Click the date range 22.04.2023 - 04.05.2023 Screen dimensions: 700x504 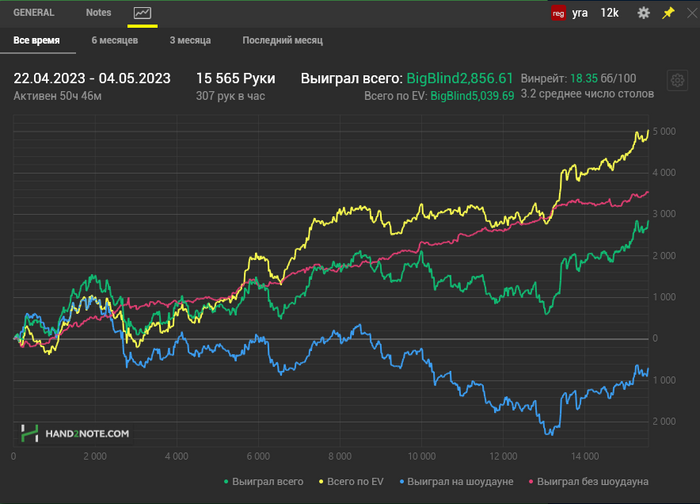(92, 79)
